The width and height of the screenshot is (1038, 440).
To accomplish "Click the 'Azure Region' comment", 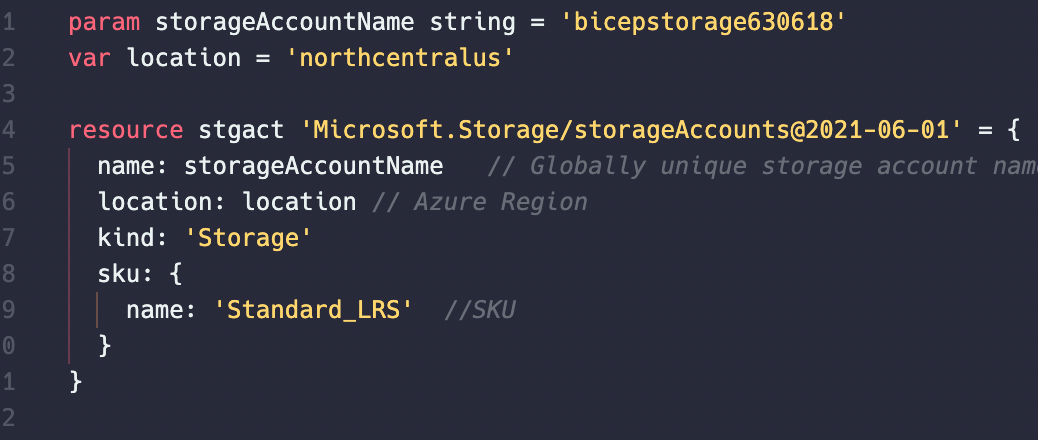I will (x=480, y=201).
